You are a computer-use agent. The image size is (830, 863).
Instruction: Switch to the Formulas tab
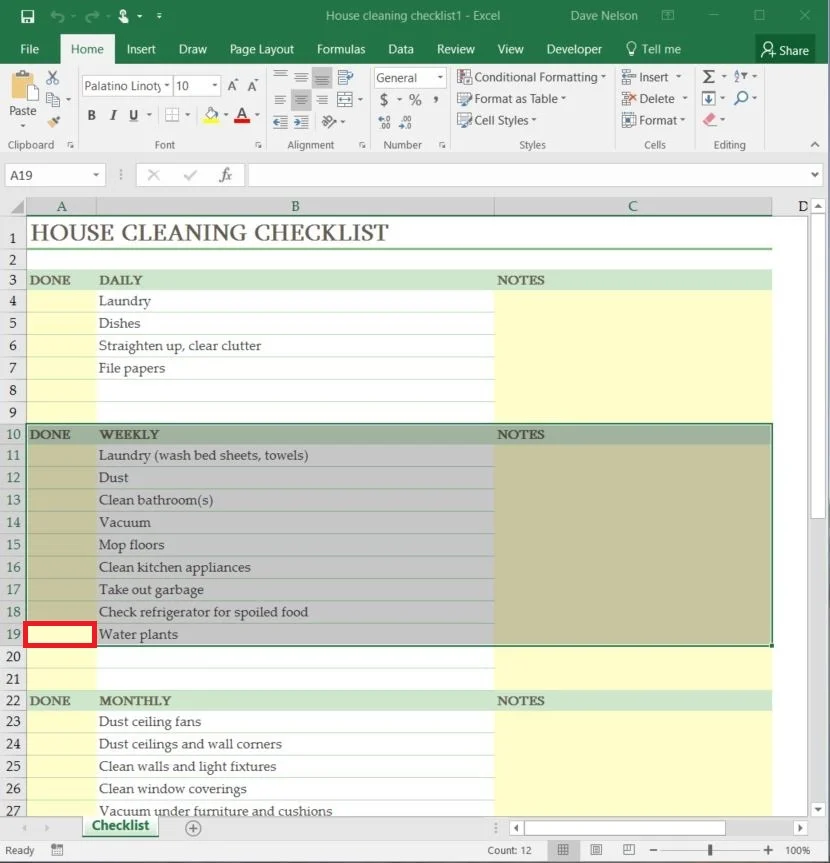341,50
